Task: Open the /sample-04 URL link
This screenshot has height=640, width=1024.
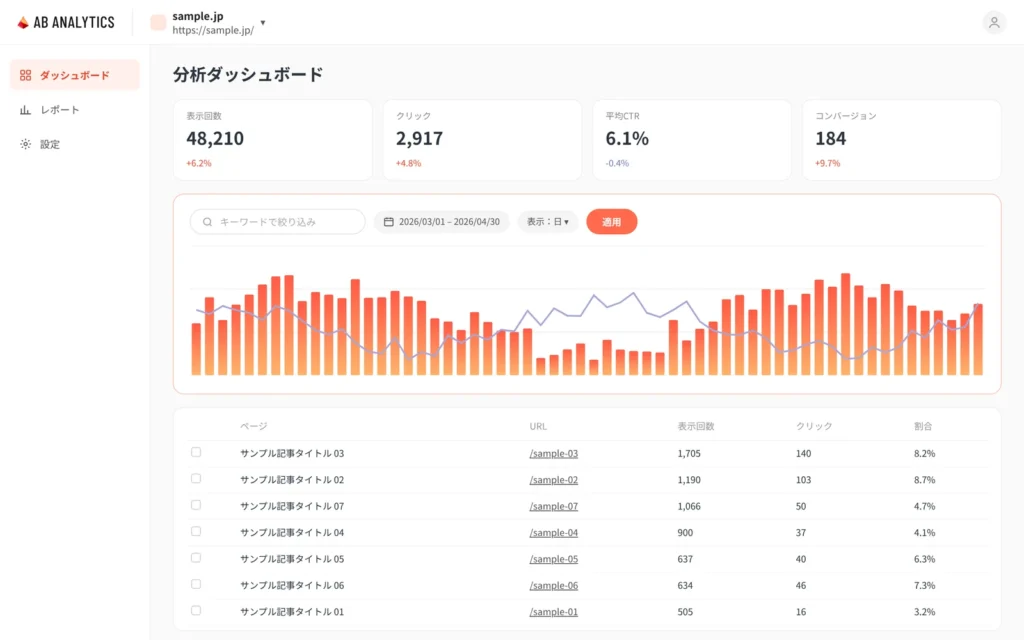Action: click(x=554, y=533)
